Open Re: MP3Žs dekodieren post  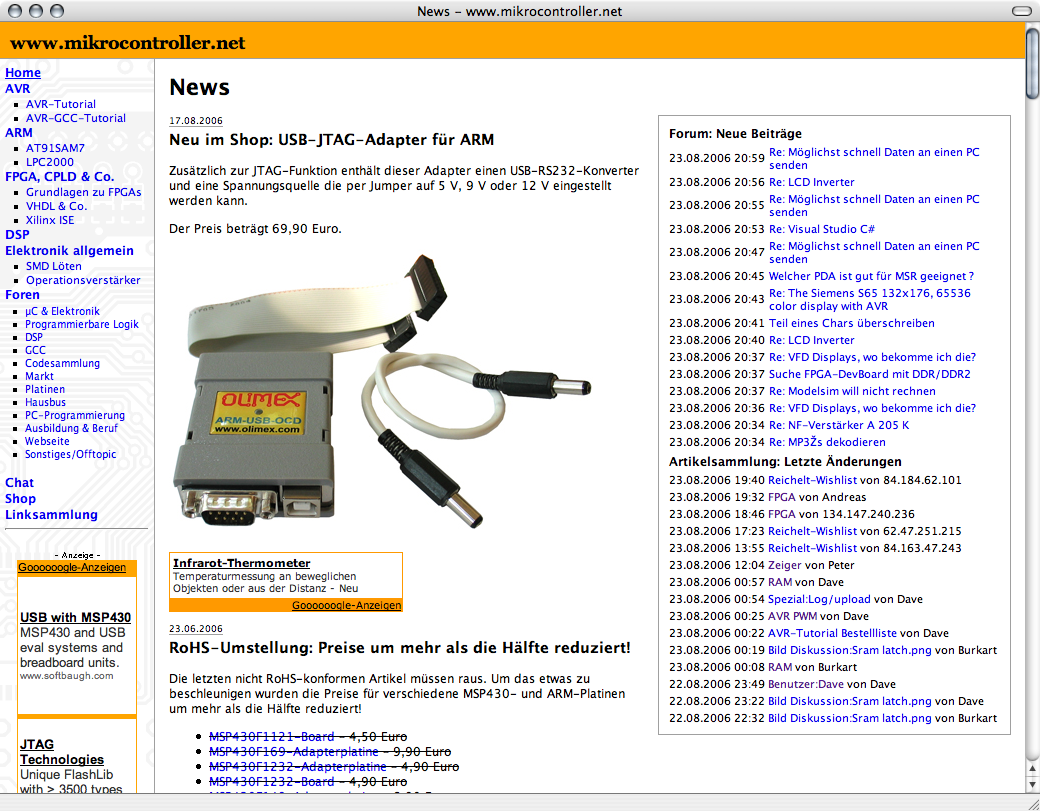tap(826, 442)
